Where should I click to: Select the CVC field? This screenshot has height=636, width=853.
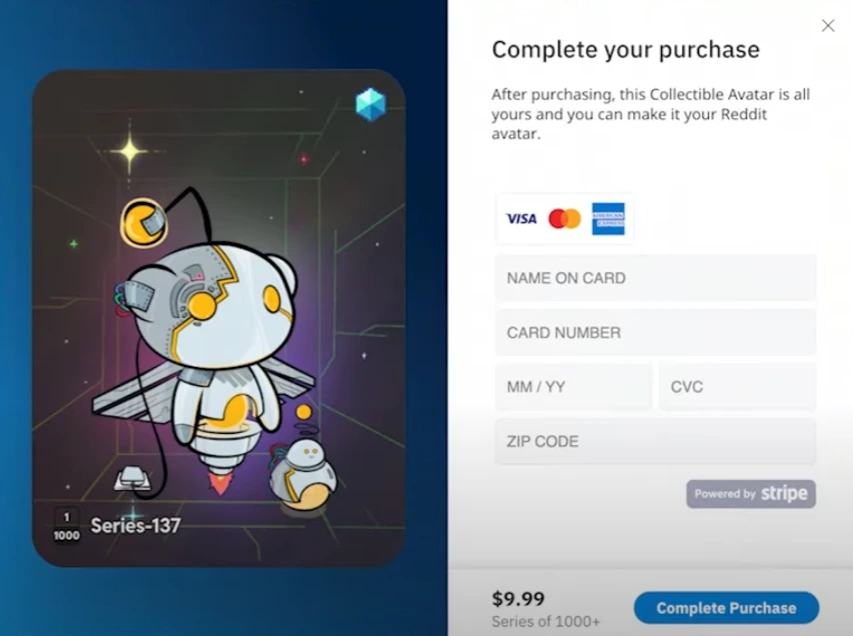(738, 387)
